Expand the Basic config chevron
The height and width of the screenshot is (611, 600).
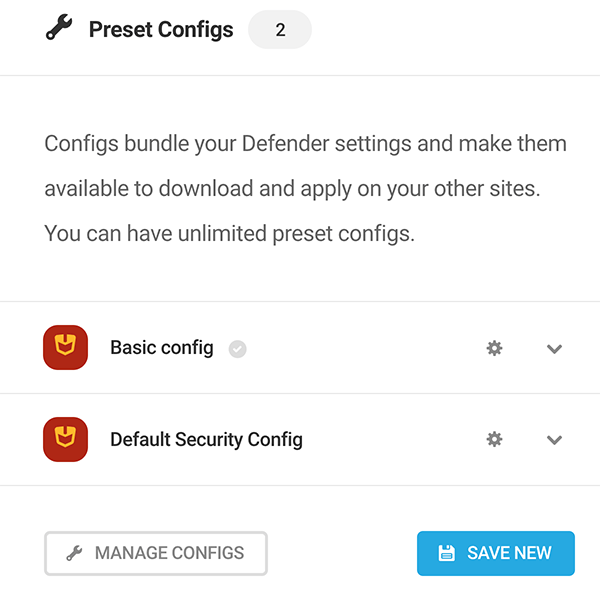555,349
